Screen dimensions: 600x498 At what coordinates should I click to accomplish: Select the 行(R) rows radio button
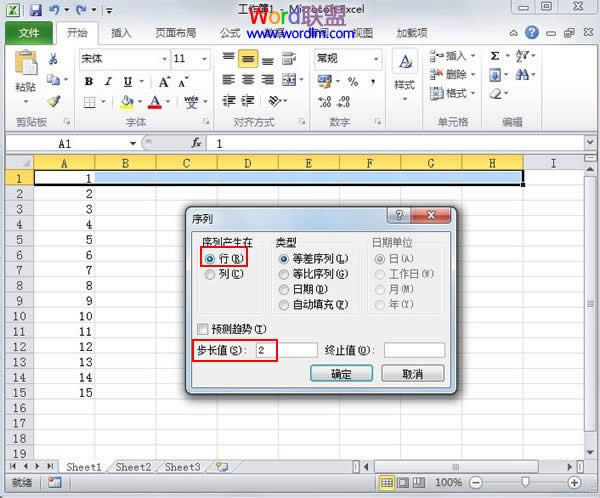pos(209,259)
